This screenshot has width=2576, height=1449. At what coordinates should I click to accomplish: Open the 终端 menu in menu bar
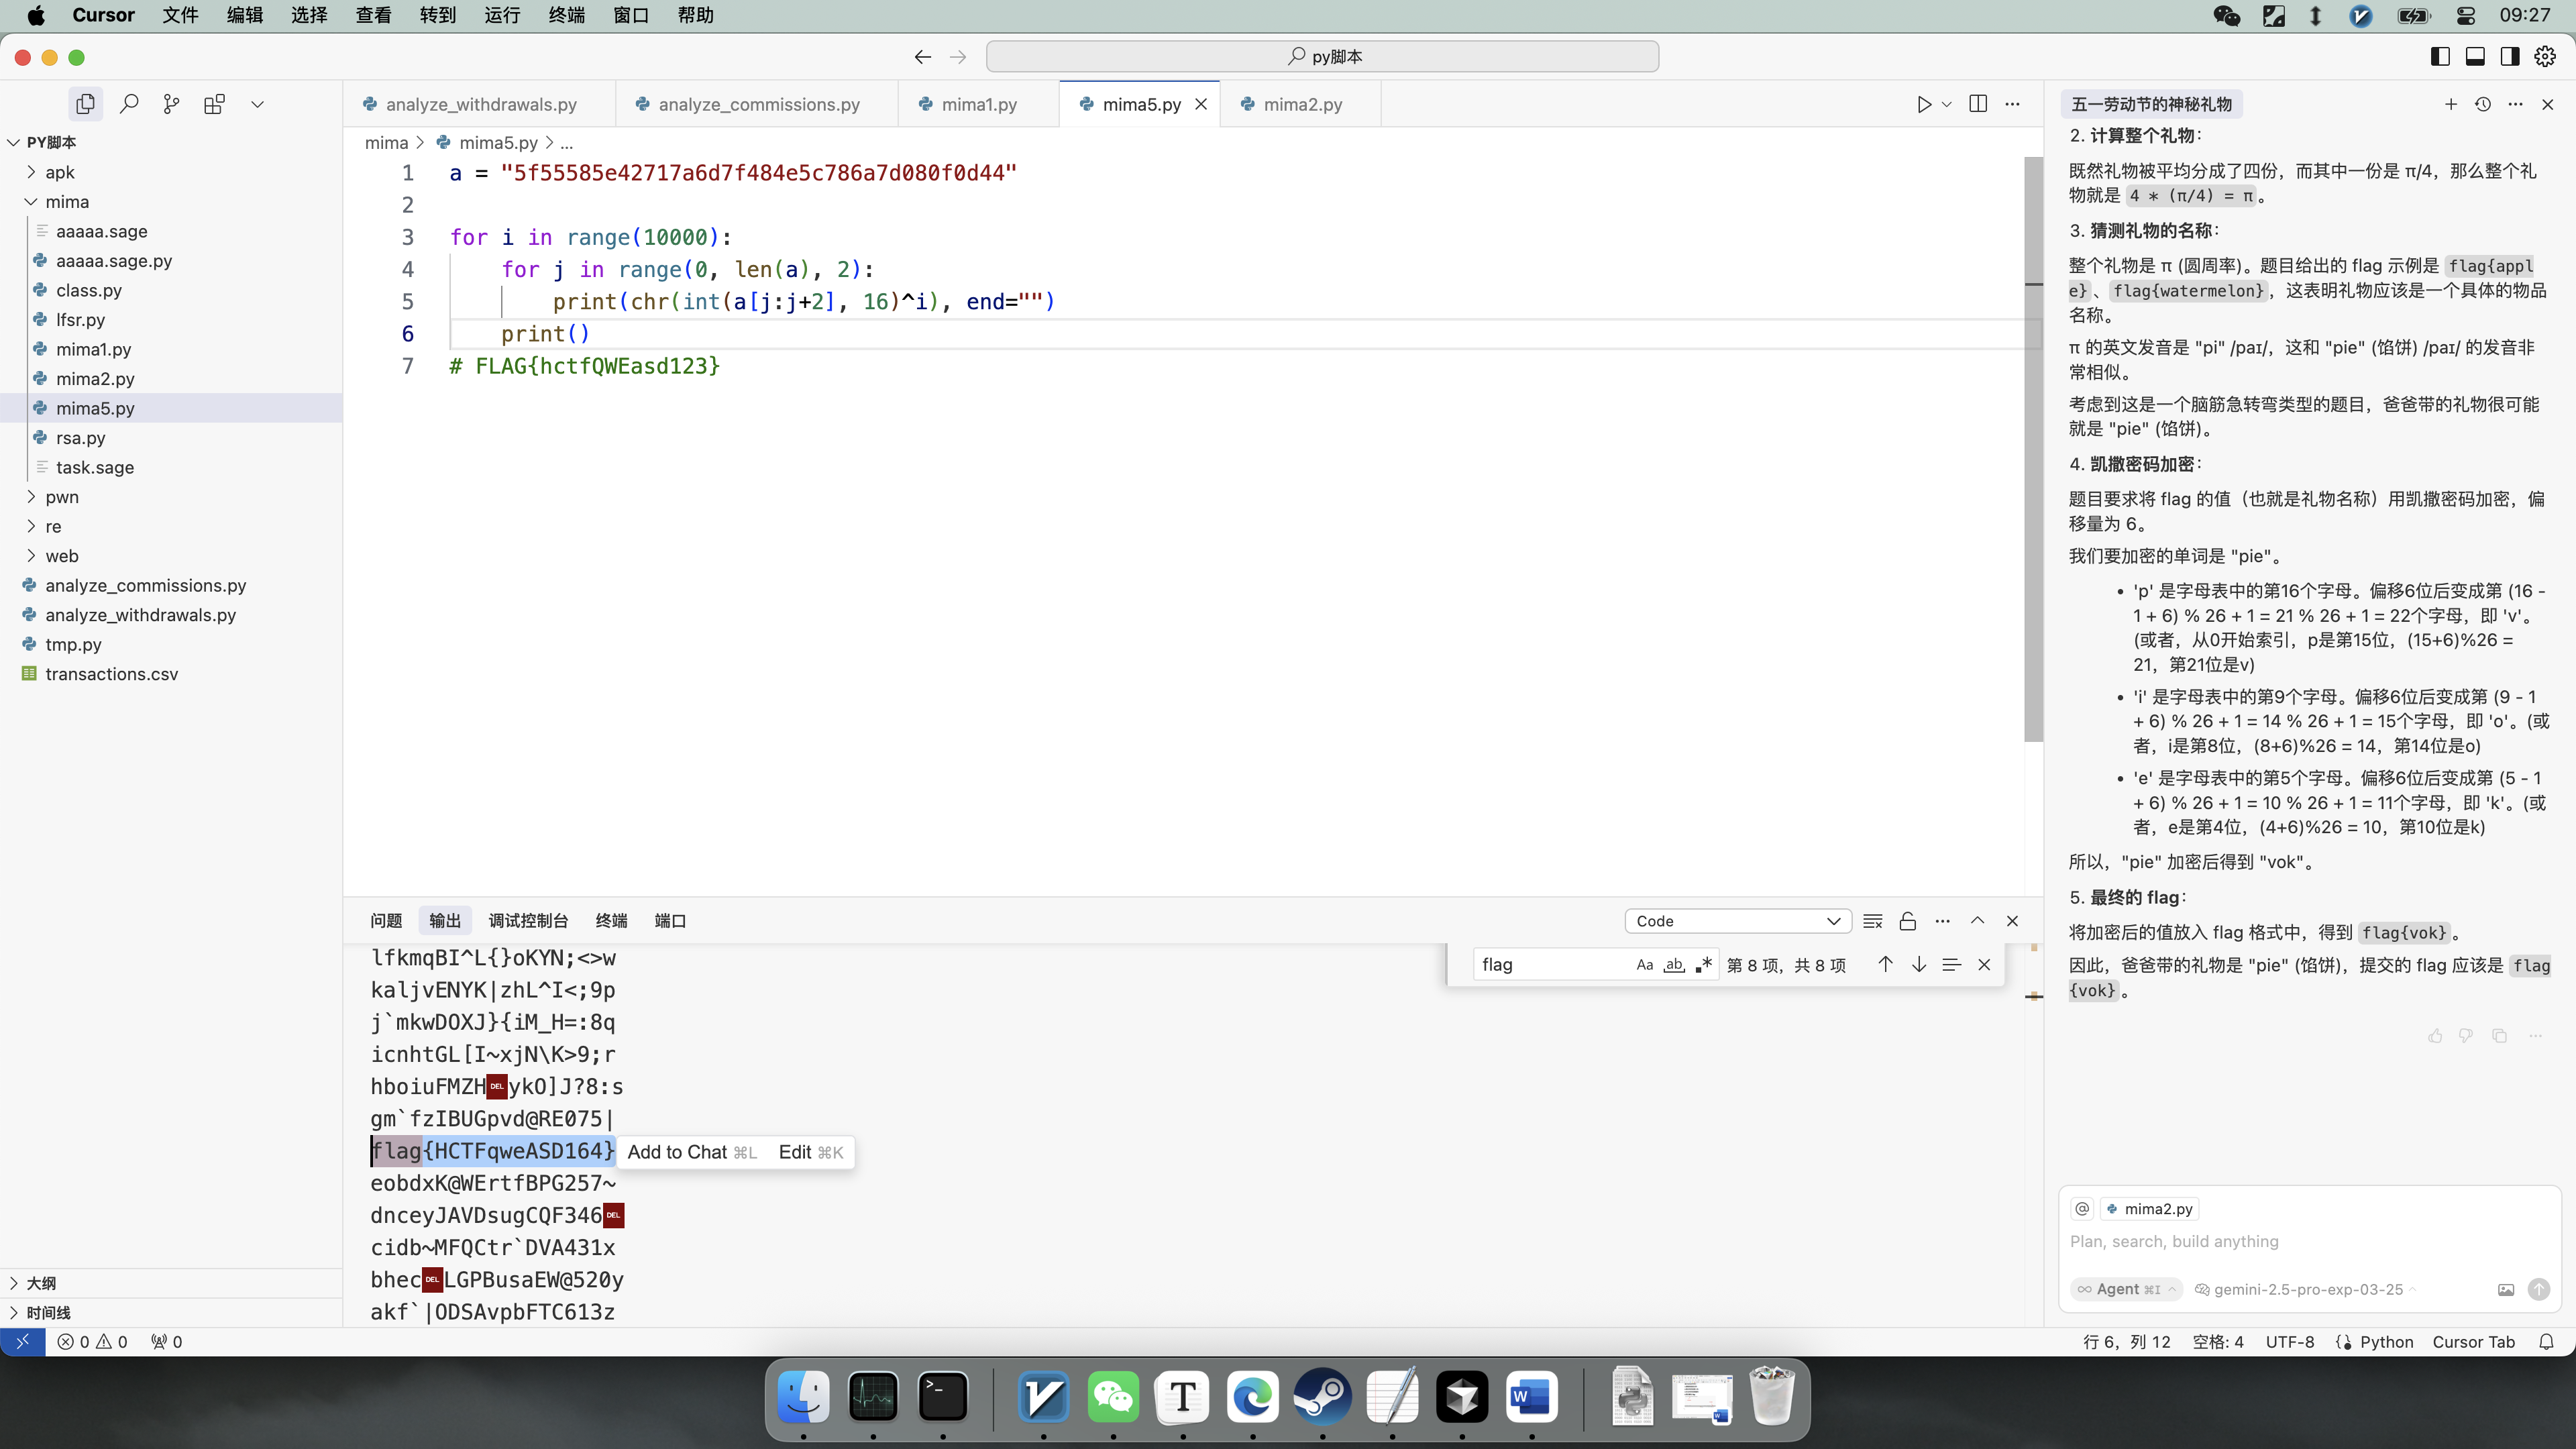[x=566, y=15]
